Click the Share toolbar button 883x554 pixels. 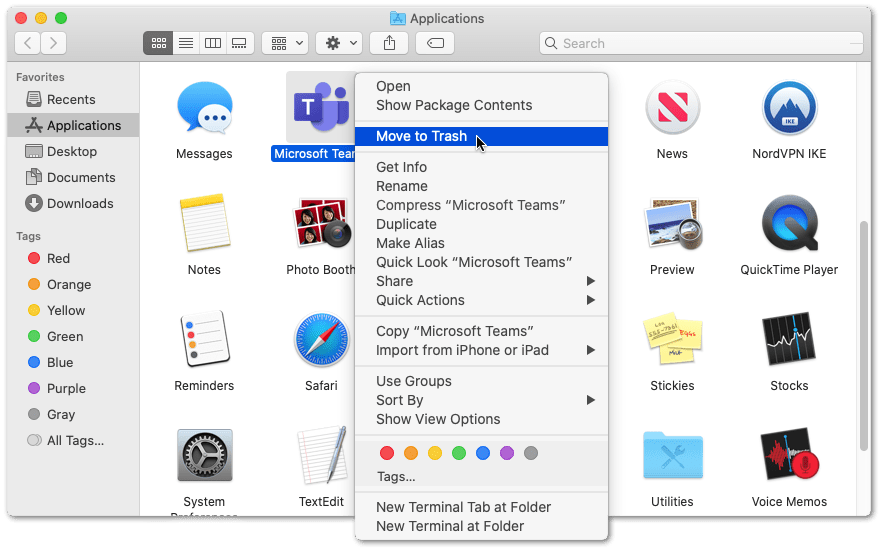(x=389, y=43)
